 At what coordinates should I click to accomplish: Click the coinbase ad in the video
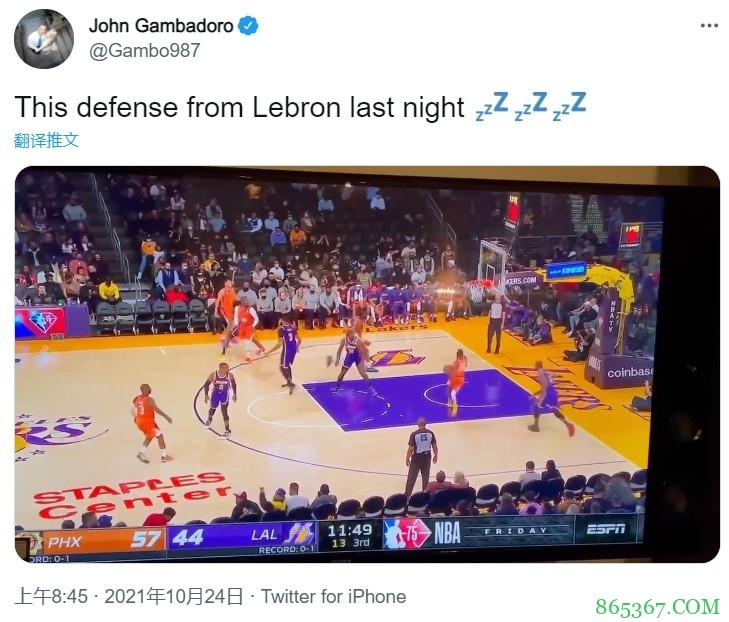coord(630,372)
